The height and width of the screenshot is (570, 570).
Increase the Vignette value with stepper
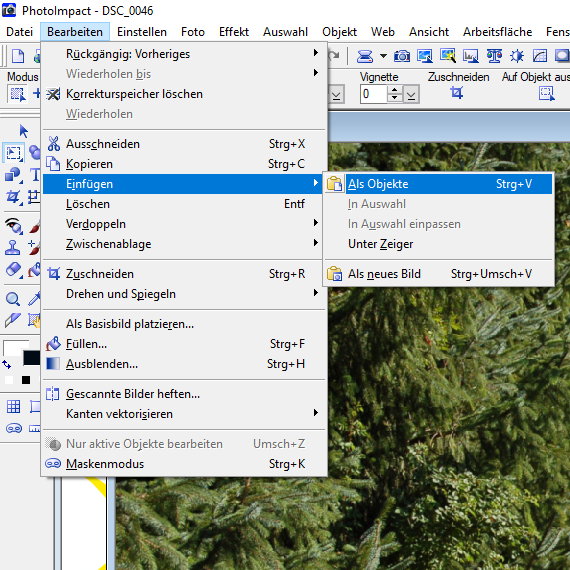395,90
